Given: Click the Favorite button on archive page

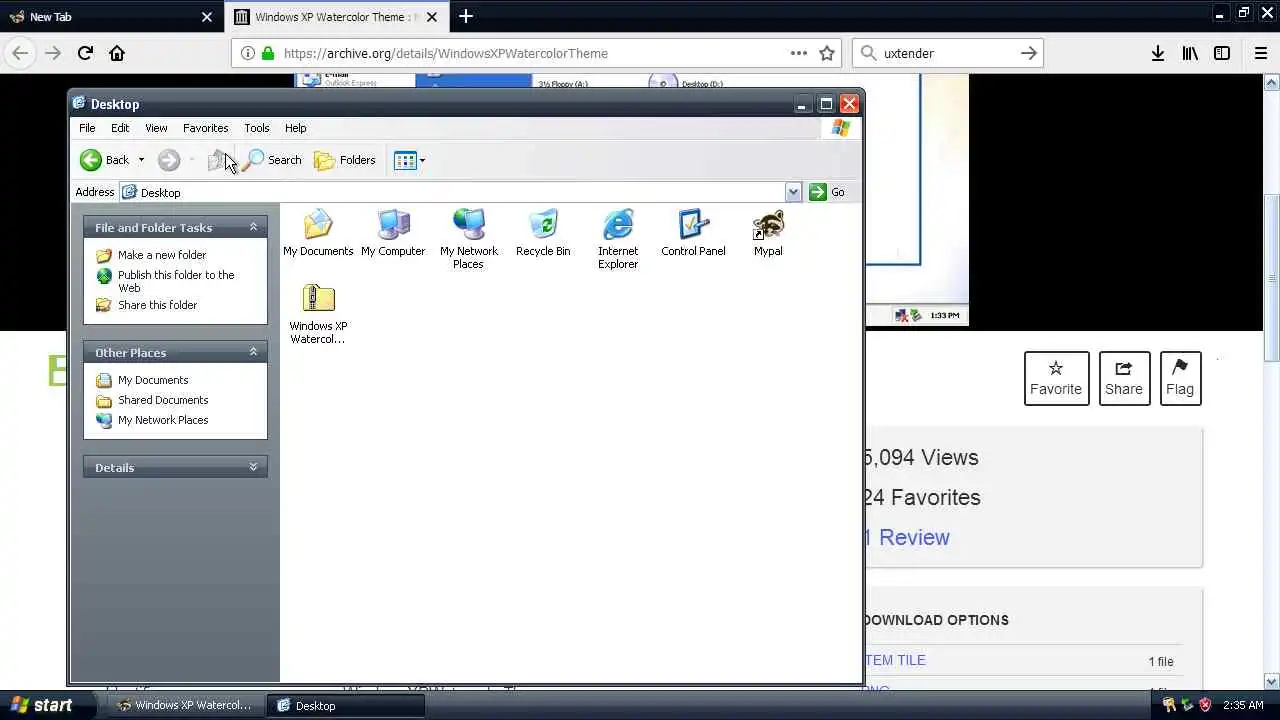Looking at the screenshot, I should pyautogui.click(x=1056, y=378).
